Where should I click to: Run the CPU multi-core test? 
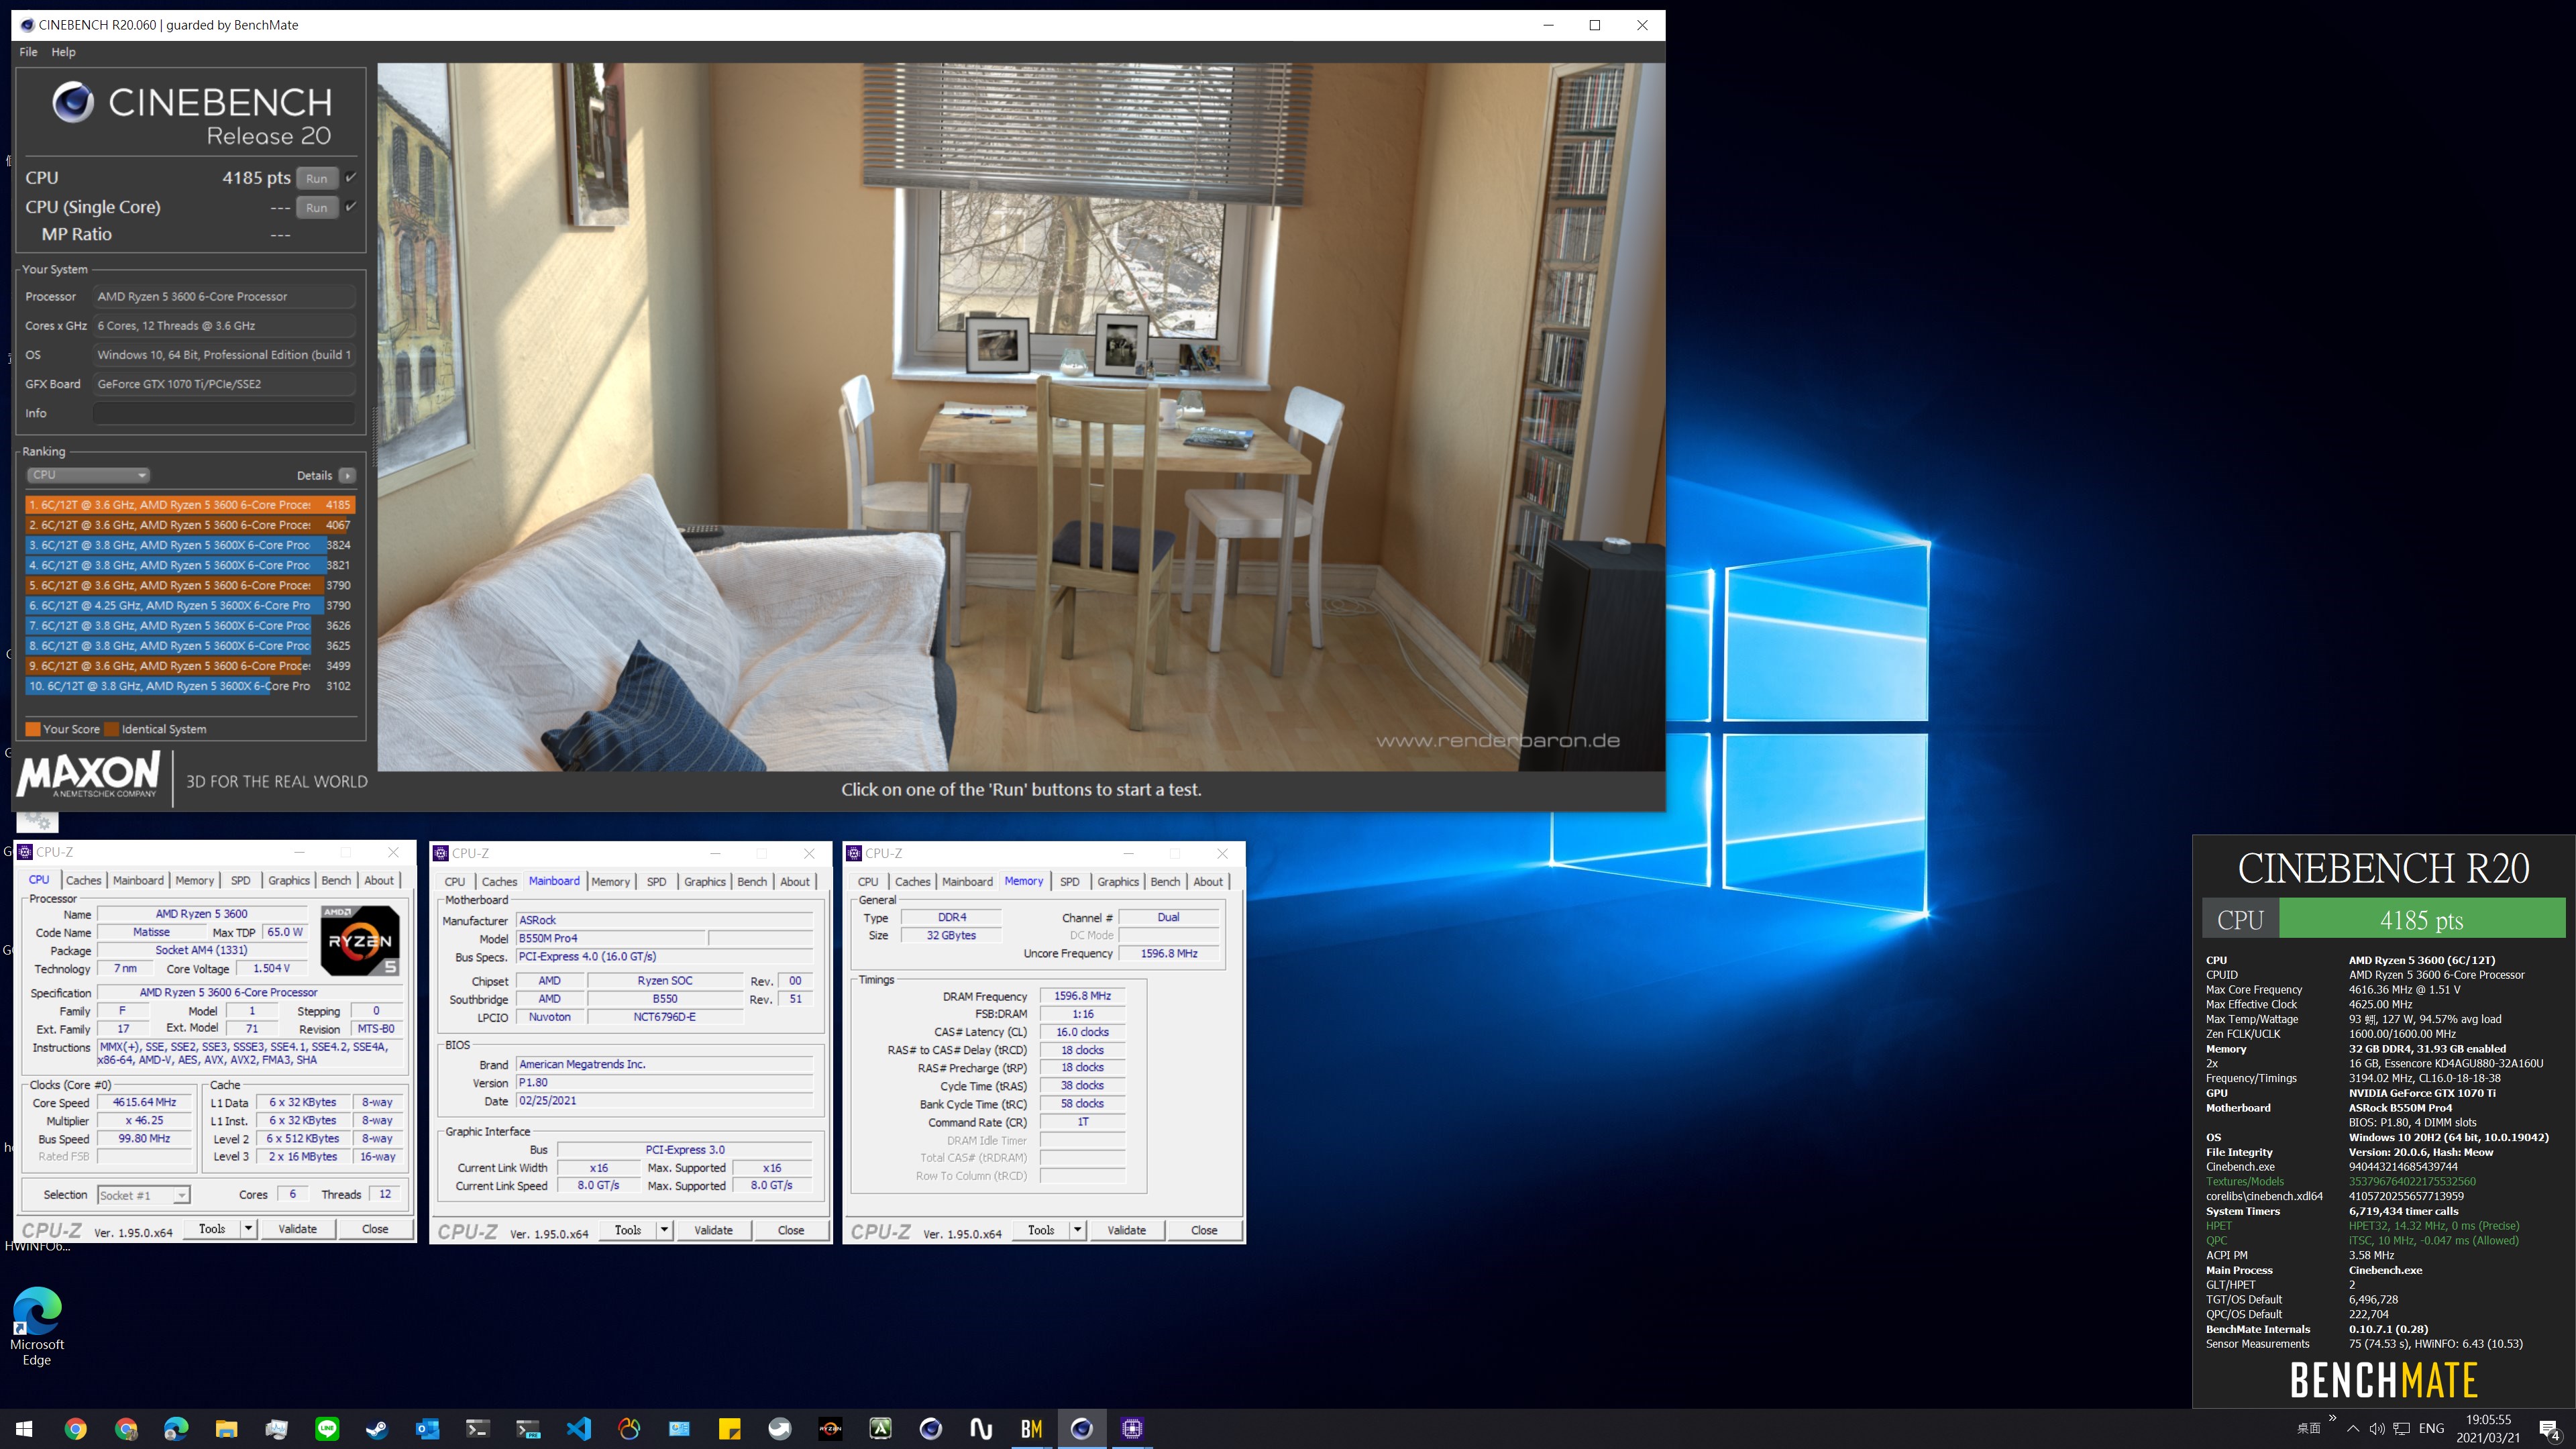click(x=317, y=178)
